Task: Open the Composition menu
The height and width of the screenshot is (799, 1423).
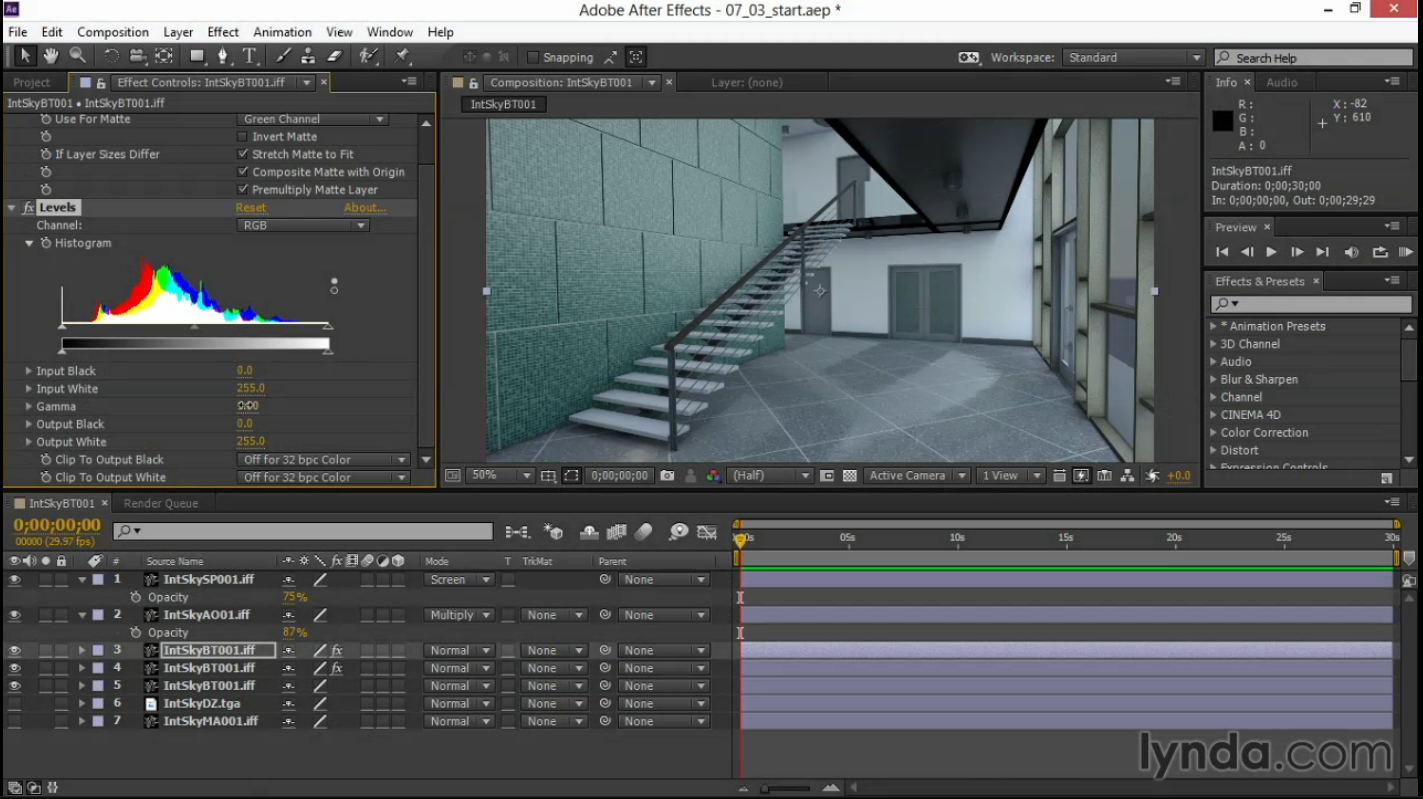Action: pyautogui.click(x=112, y=32)
